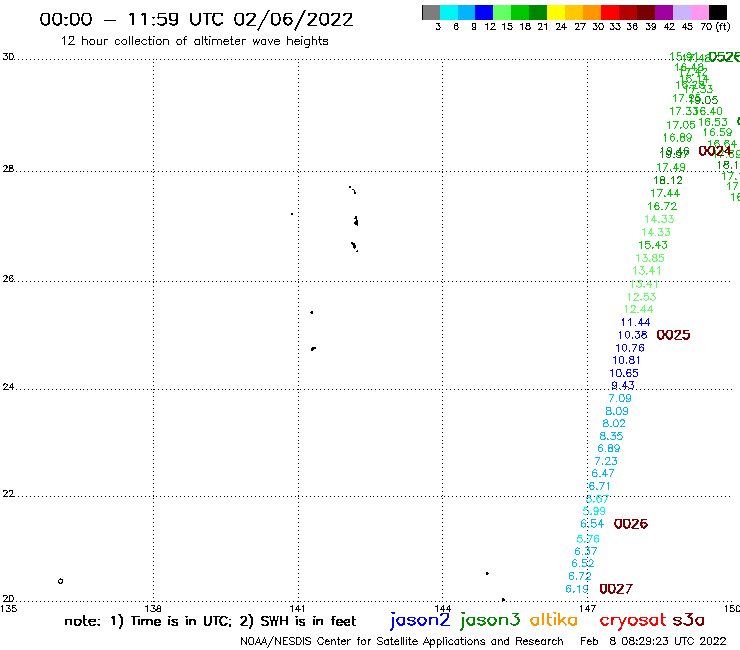Click the latitude 22 axis label

point(8,494)
